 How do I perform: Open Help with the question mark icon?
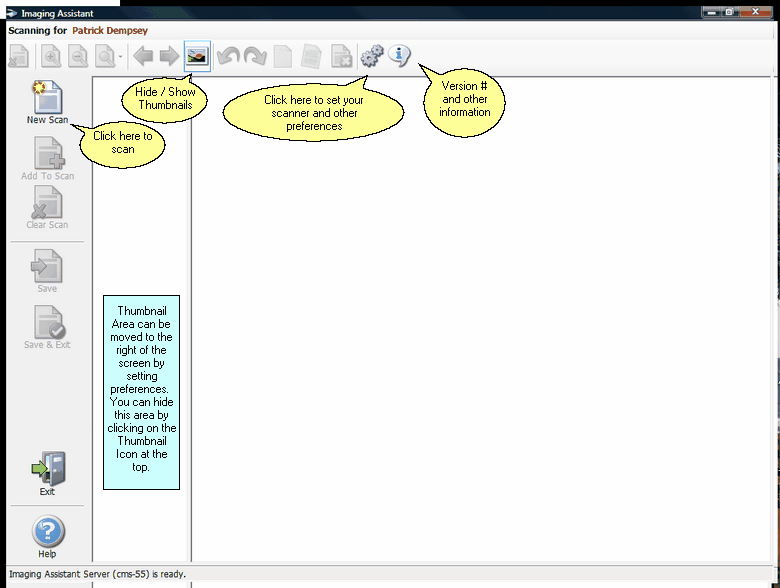click(47, 531)
